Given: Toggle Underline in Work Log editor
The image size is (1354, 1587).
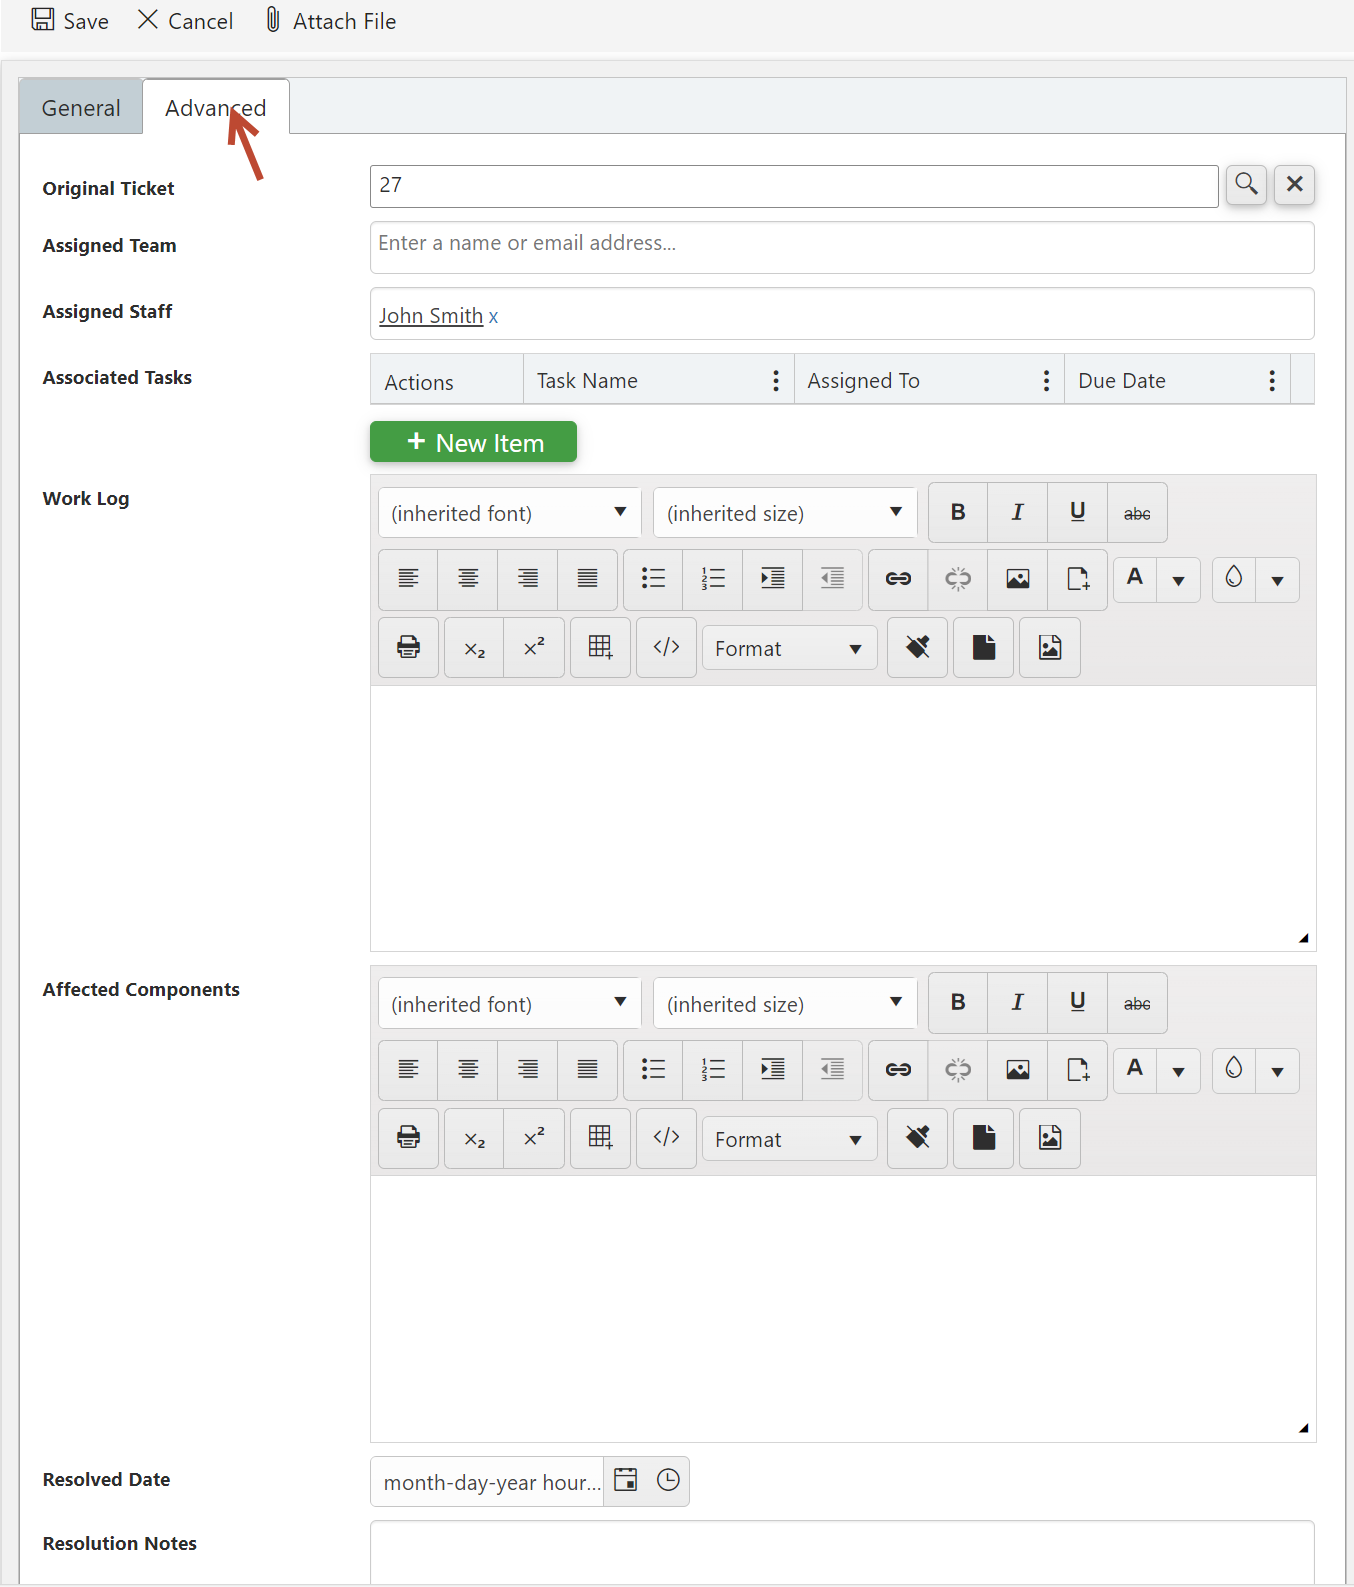Looking at the screenshot, I should pyautogui.click(x=1077, y=513).
